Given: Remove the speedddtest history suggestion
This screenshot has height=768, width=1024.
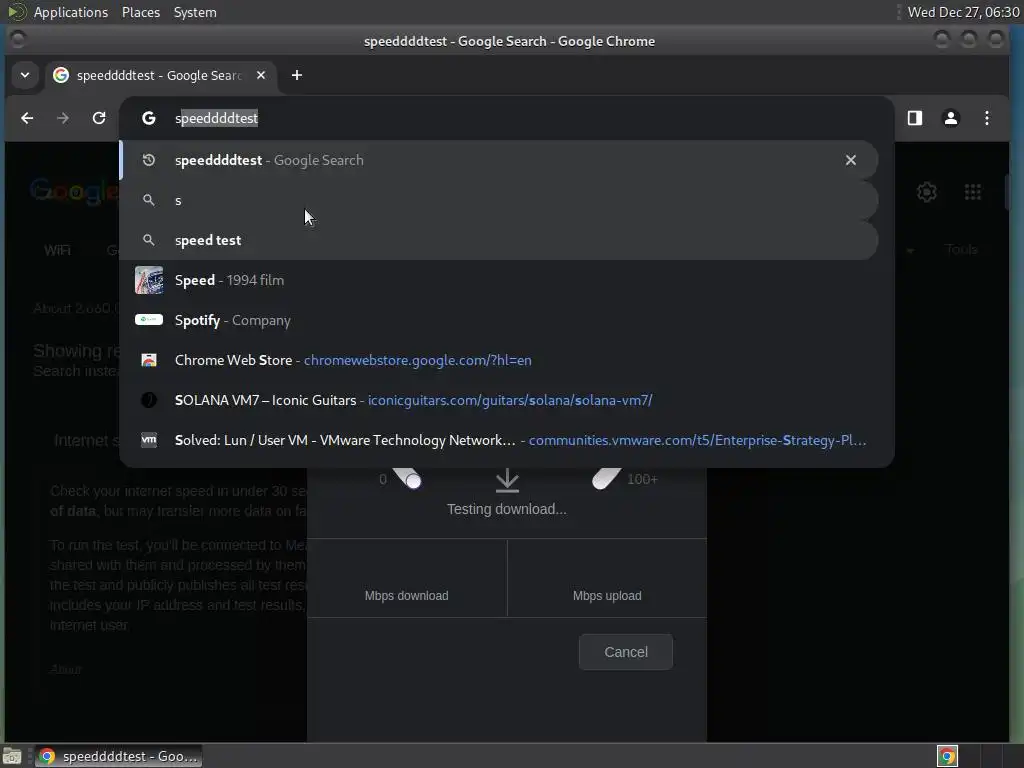Looking at the screenshot, I should pyautogui.click(x=850, y=160).
